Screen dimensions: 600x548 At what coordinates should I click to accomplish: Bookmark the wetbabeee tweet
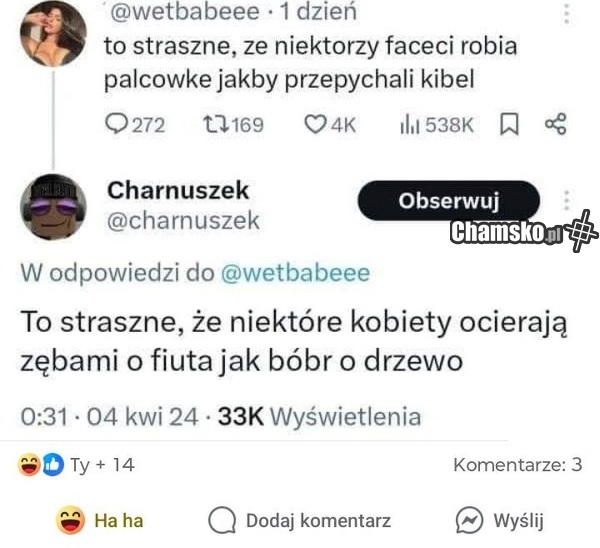click(x=509, y=124)
